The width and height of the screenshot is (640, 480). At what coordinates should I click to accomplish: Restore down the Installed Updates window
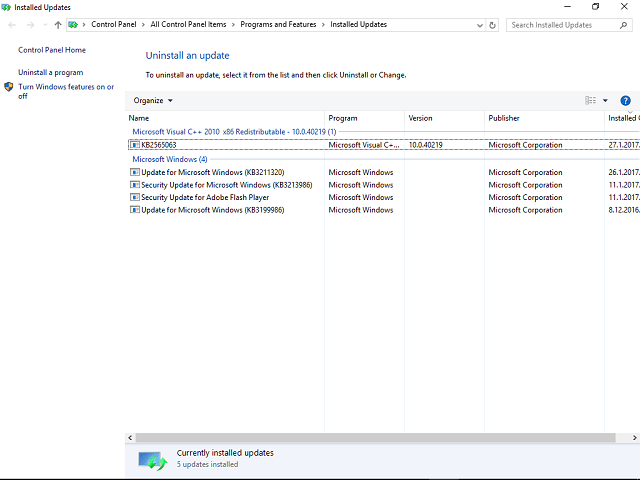tap(596, 7)
